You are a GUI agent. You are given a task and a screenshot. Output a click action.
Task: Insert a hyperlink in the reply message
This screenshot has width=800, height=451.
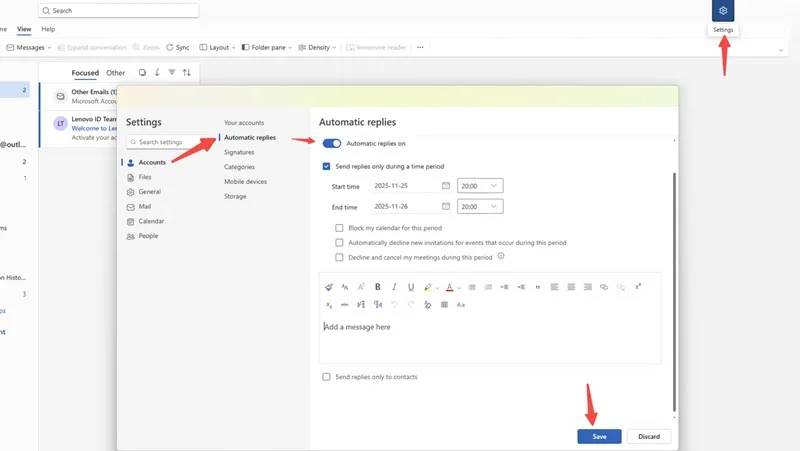(604, 287)
